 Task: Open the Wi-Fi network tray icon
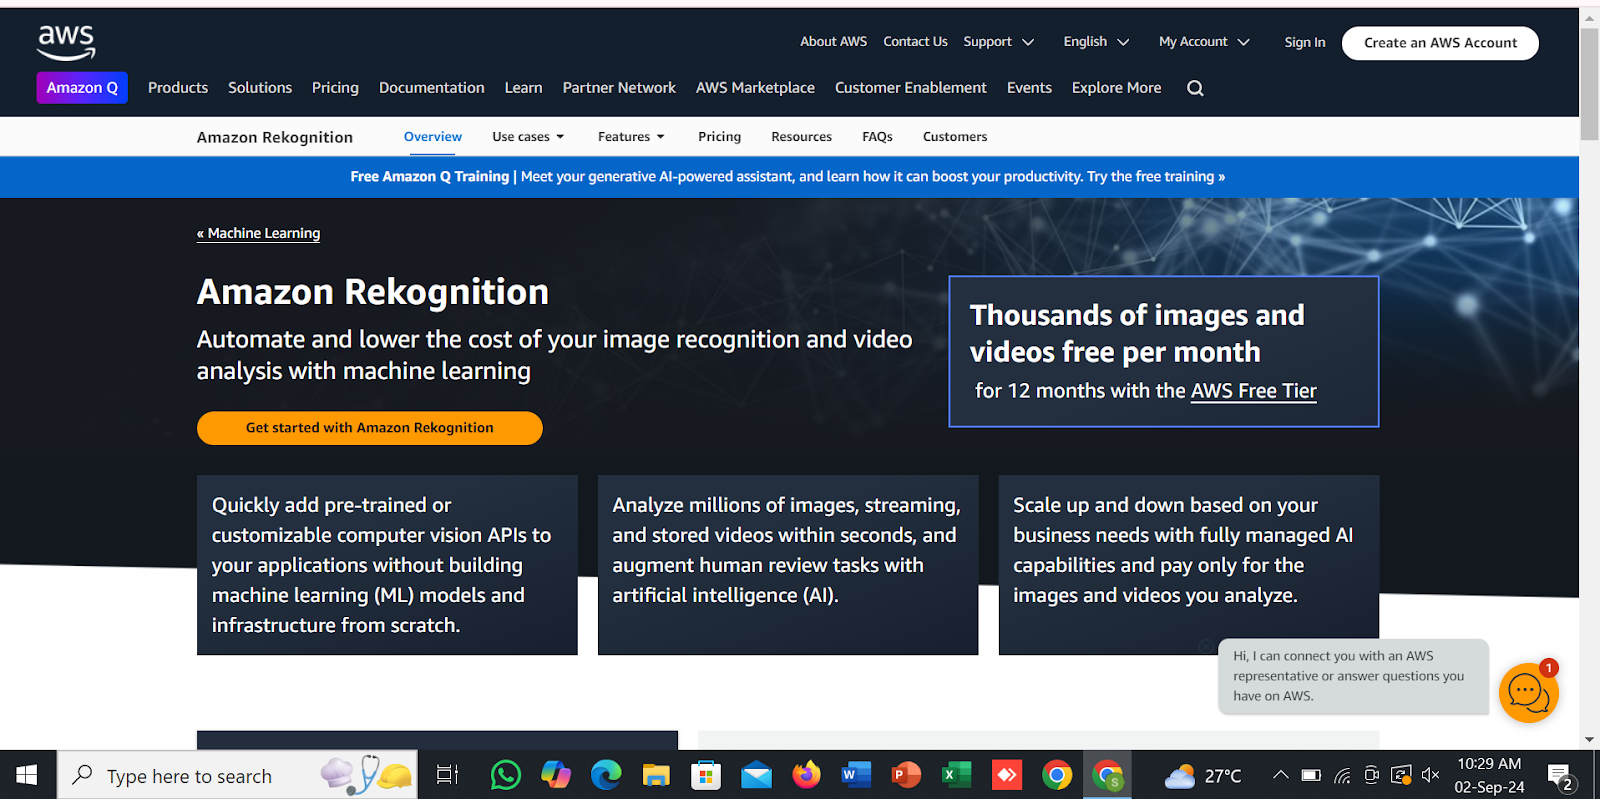coord(1342,775)
